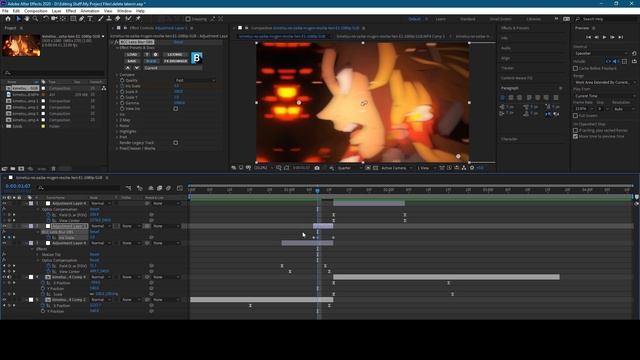The width and height of the screenshot is (640, 360).
Task: Select the Clone Stamp tool
Action: coord(109,19)
